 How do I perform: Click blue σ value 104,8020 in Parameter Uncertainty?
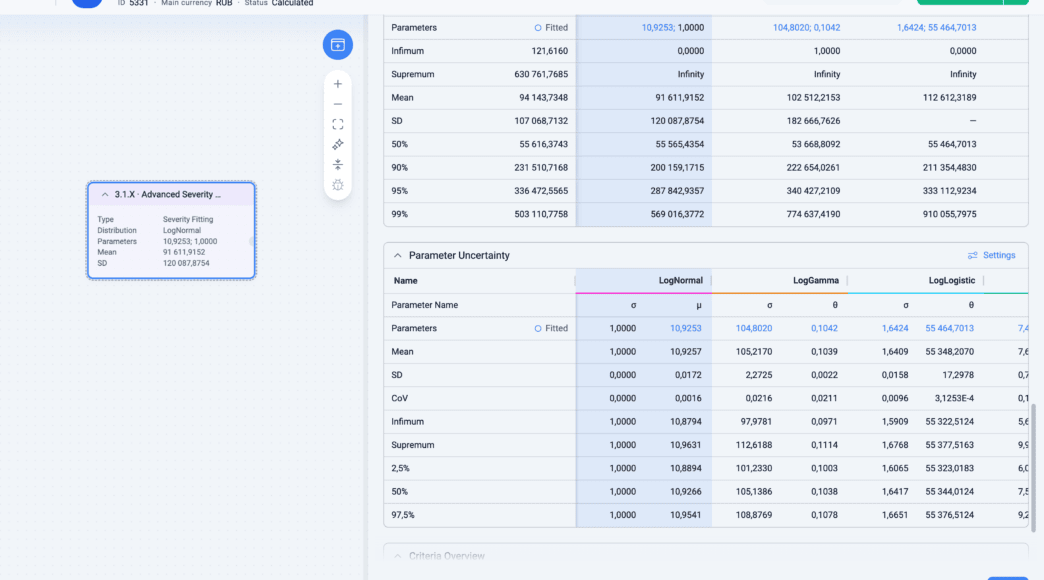[754, 328]
